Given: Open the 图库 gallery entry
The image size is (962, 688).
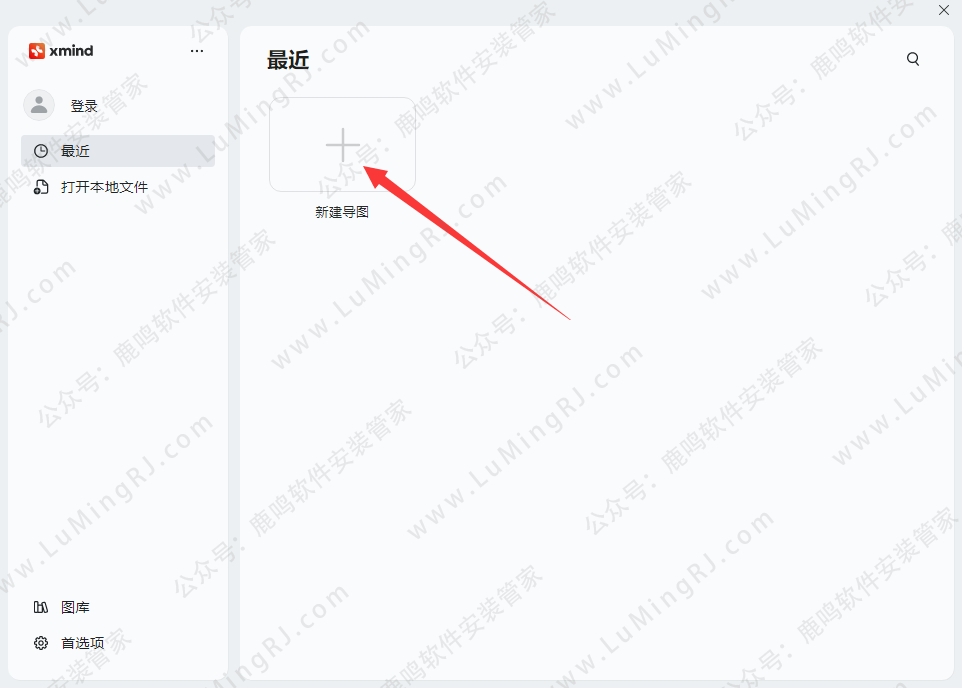Looking at the screenshot, I should [75, 608].
